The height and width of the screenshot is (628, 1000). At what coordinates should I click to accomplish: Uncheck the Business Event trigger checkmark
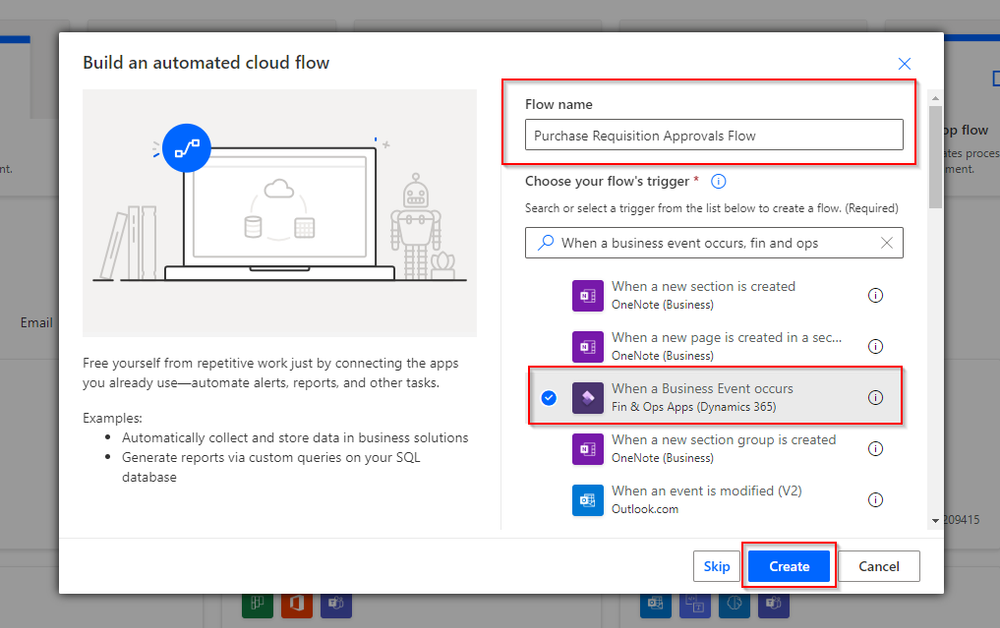(x=548, y=398)
